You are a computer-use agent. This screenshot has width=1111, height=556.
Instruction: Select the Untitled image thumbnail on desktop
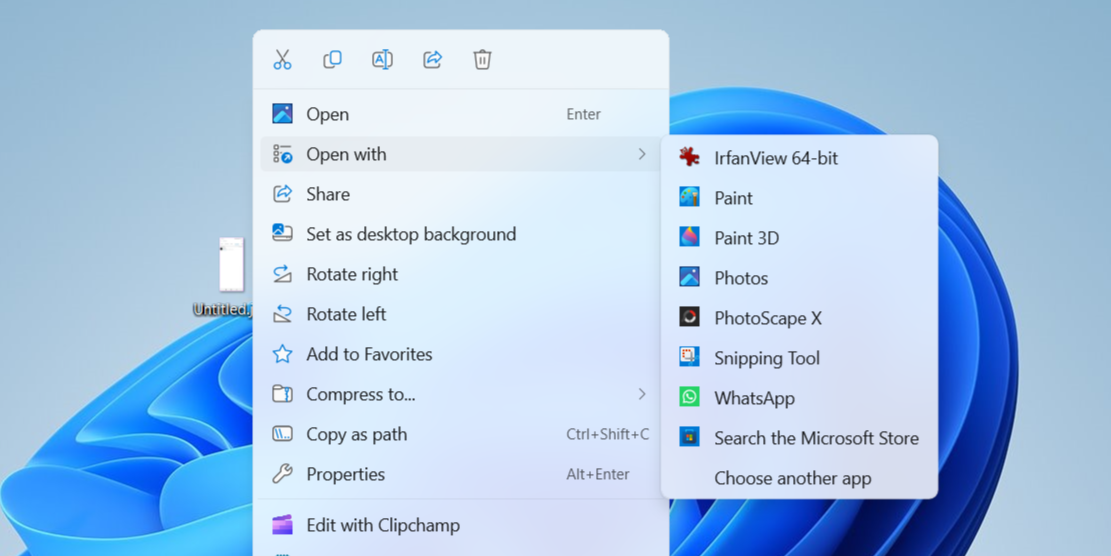coord(232,265)
